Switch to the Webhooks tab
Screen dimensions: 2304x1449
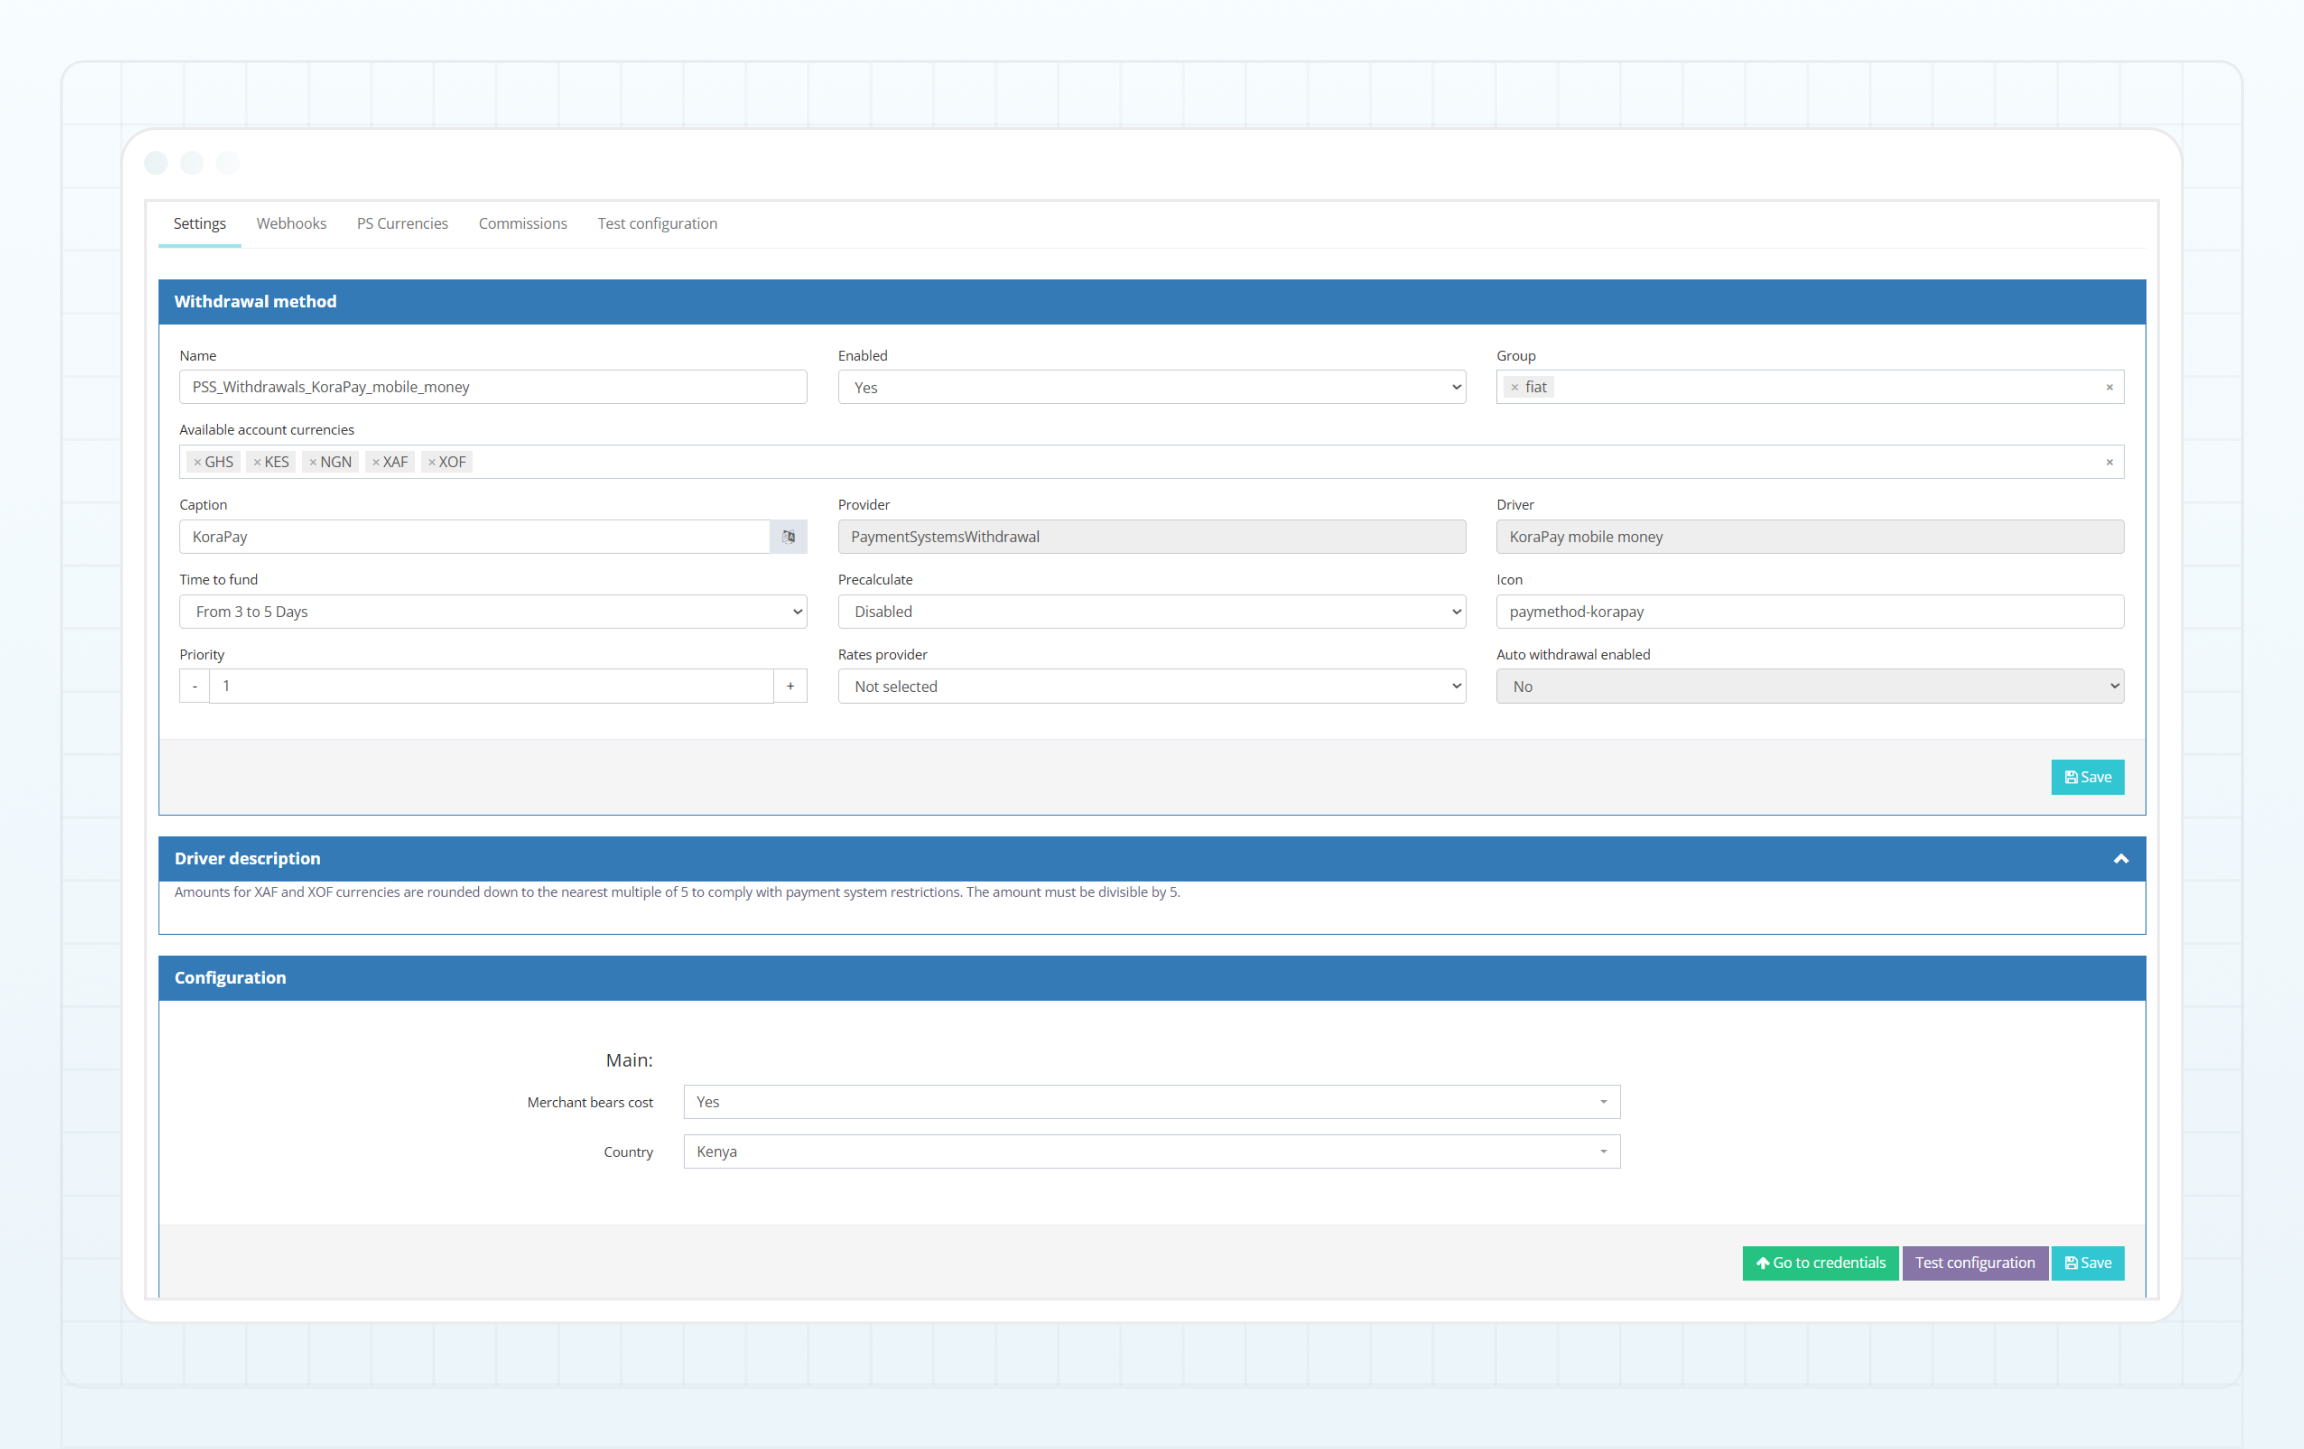[291, 224]
